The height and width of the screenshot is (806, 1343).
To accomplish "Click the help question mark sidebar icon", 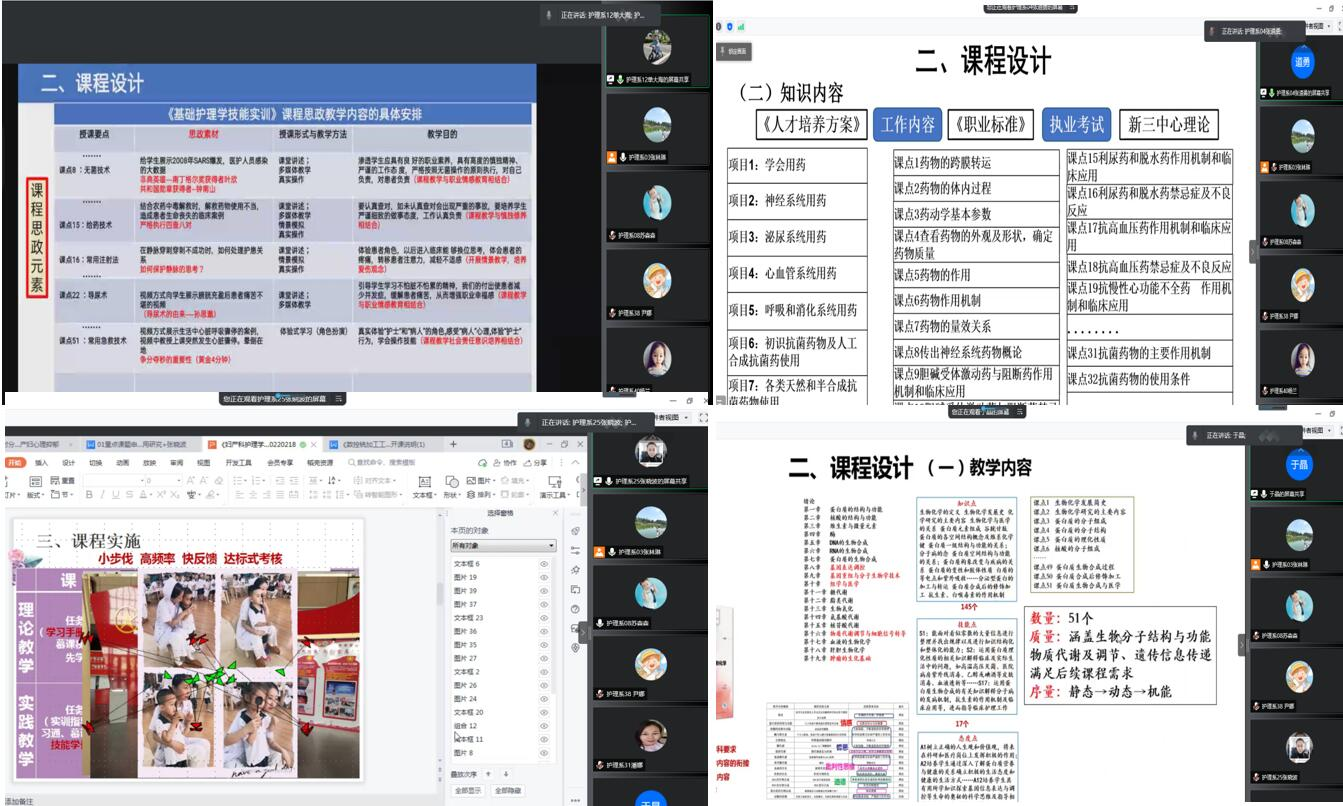I will tap(575, 609).
